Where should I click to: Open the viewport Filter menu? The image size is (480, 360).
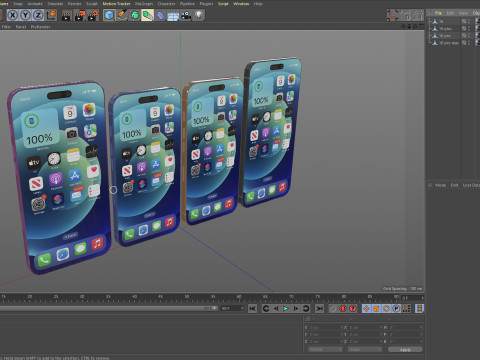click(x=6, y=27)
